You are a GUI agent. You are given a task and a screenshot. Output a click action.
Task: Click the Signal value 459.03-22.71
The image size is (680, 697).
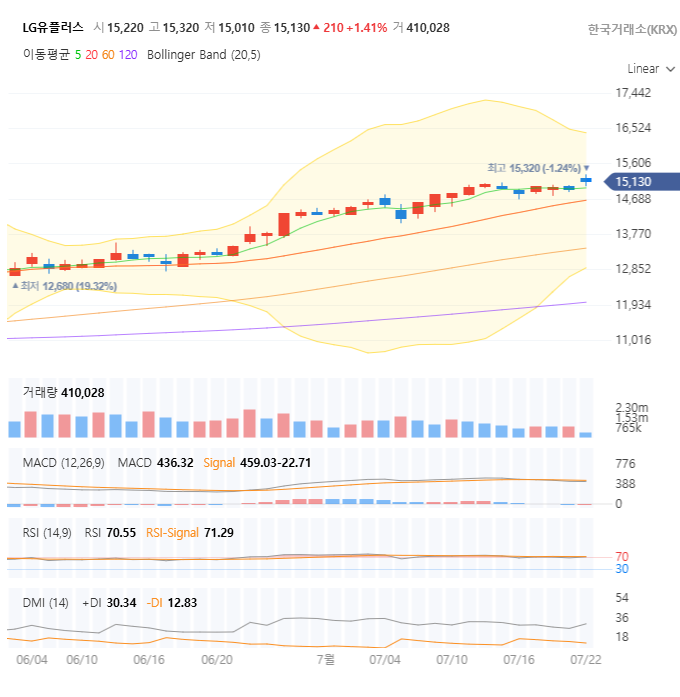(x=276, y=463)
